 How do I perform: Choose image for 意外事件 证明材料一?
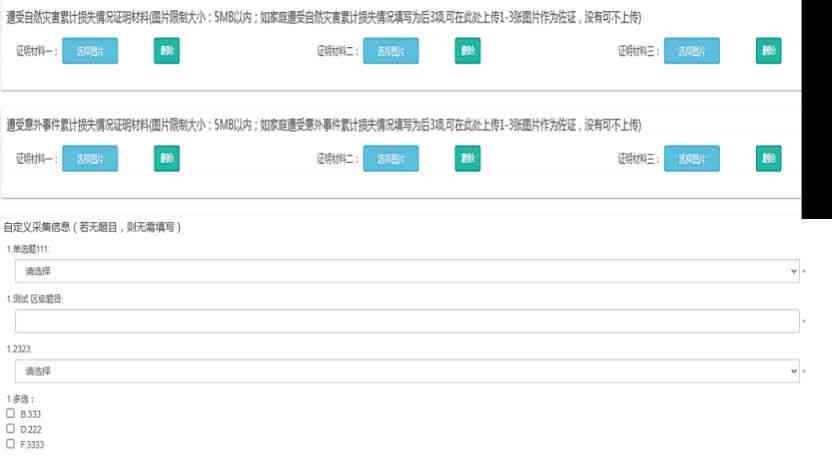point(90,159)
